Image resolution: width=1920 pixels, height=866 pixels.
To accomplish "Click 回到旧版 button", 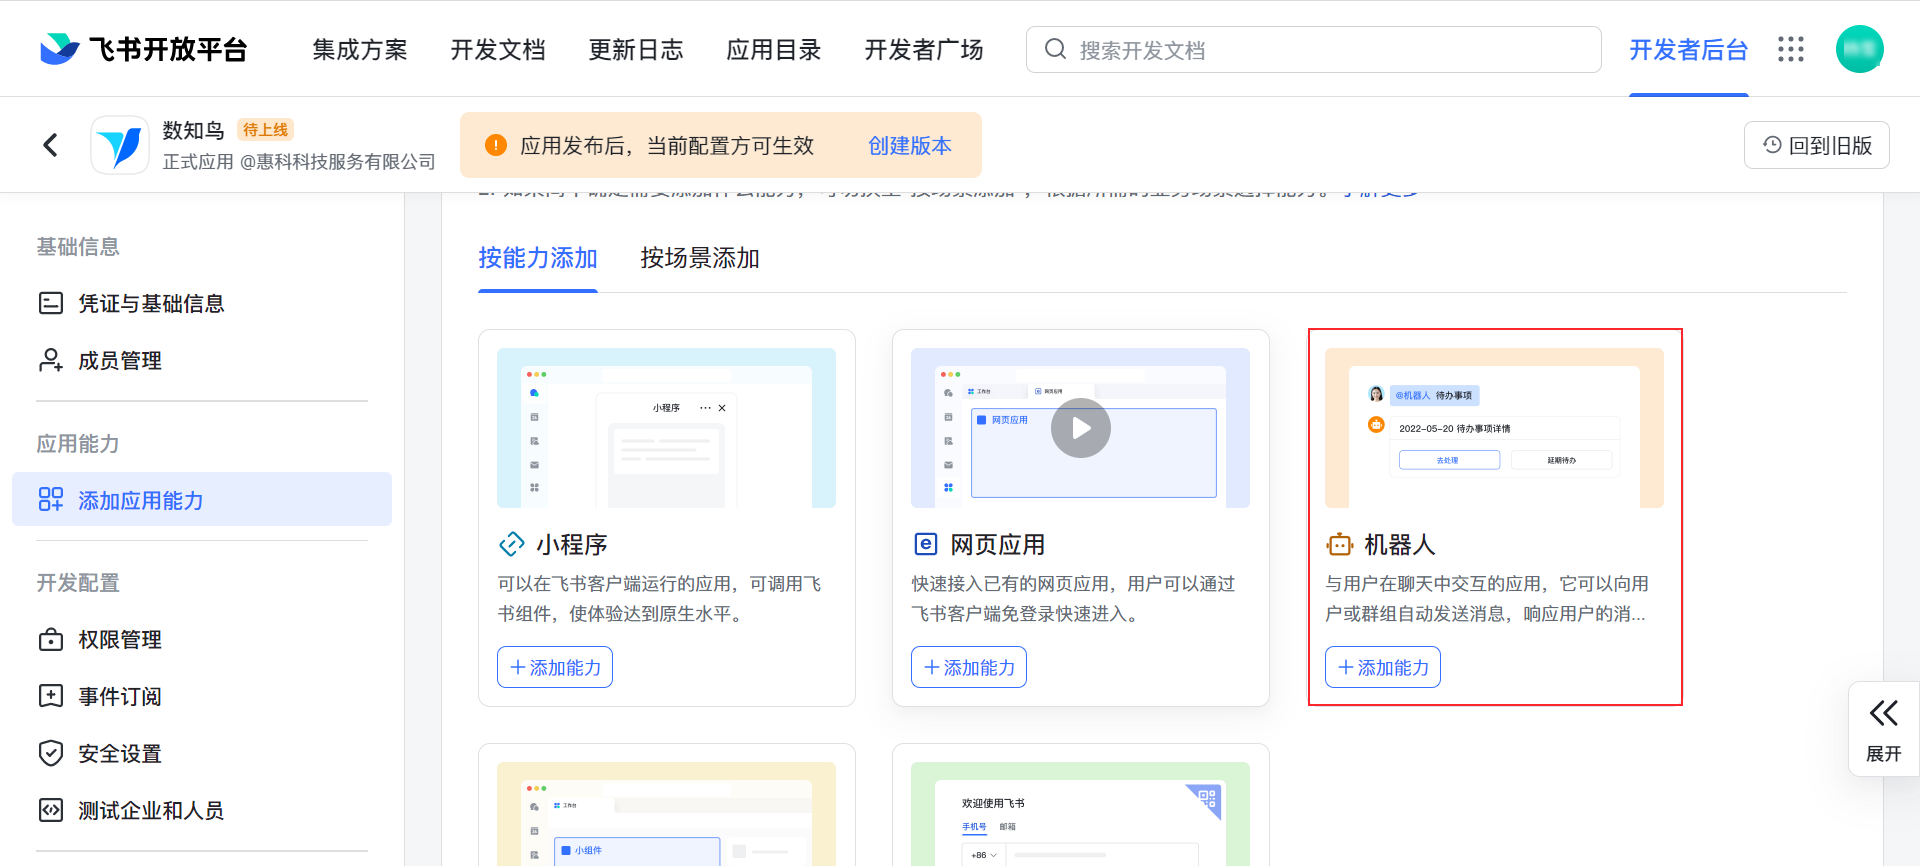I will pyautogui.click(x=1816, y=145).
